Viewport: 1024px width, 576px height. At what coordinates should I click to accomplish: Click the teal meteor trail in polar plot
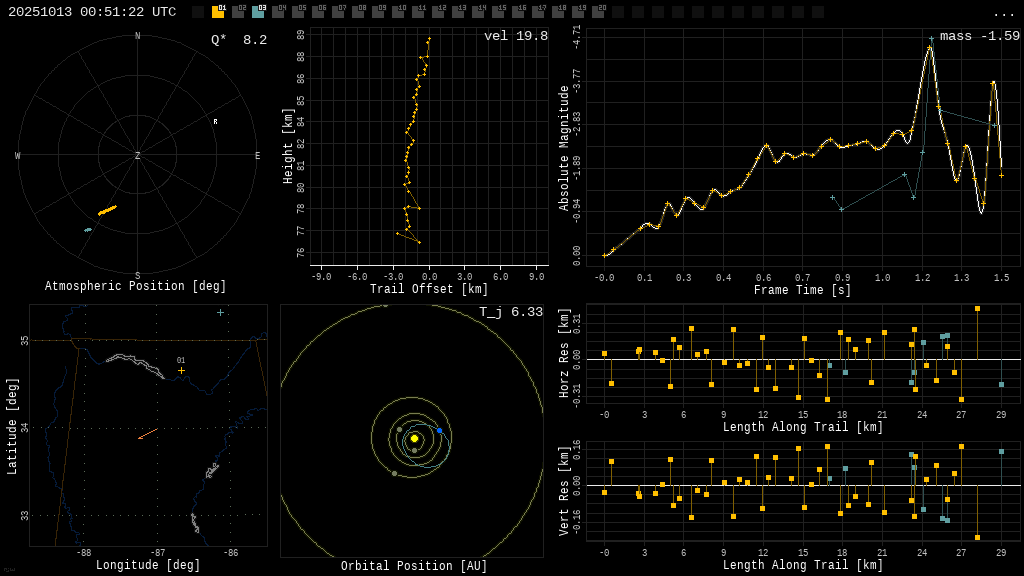pyautogui.click(x=88, y=230)
